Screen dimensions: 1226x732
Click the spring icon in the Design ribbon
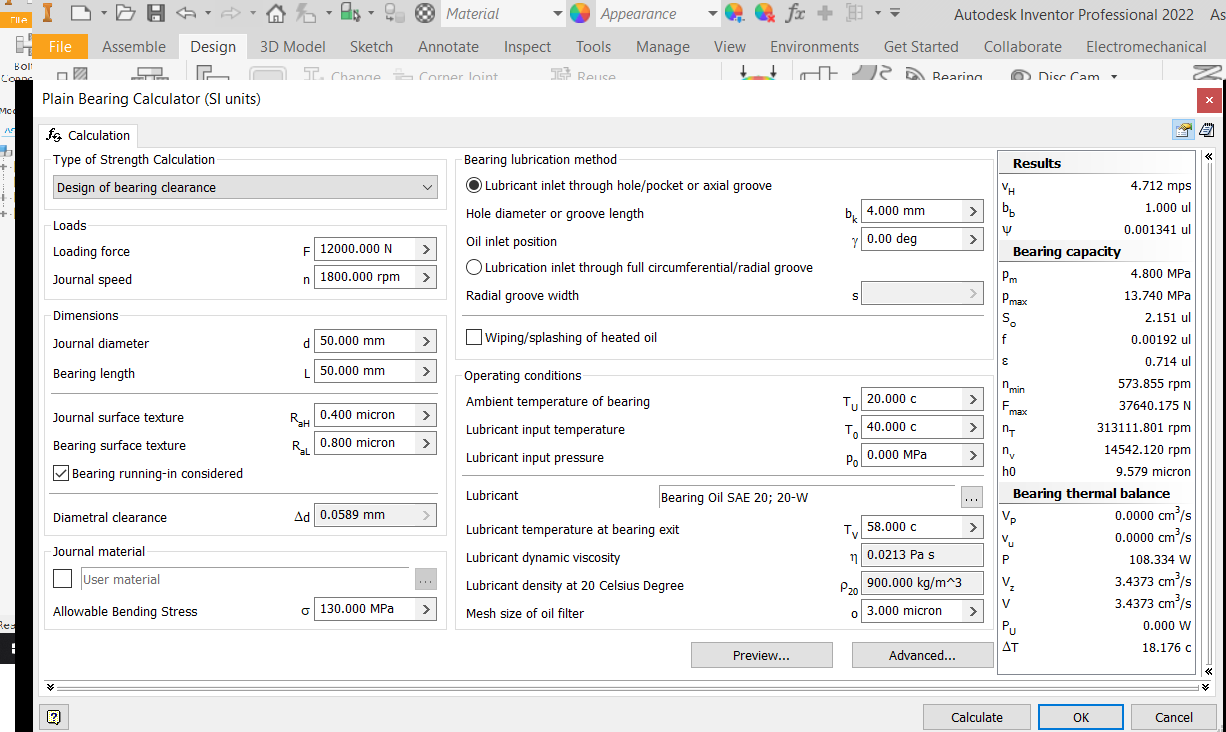tap(1208, 74)
